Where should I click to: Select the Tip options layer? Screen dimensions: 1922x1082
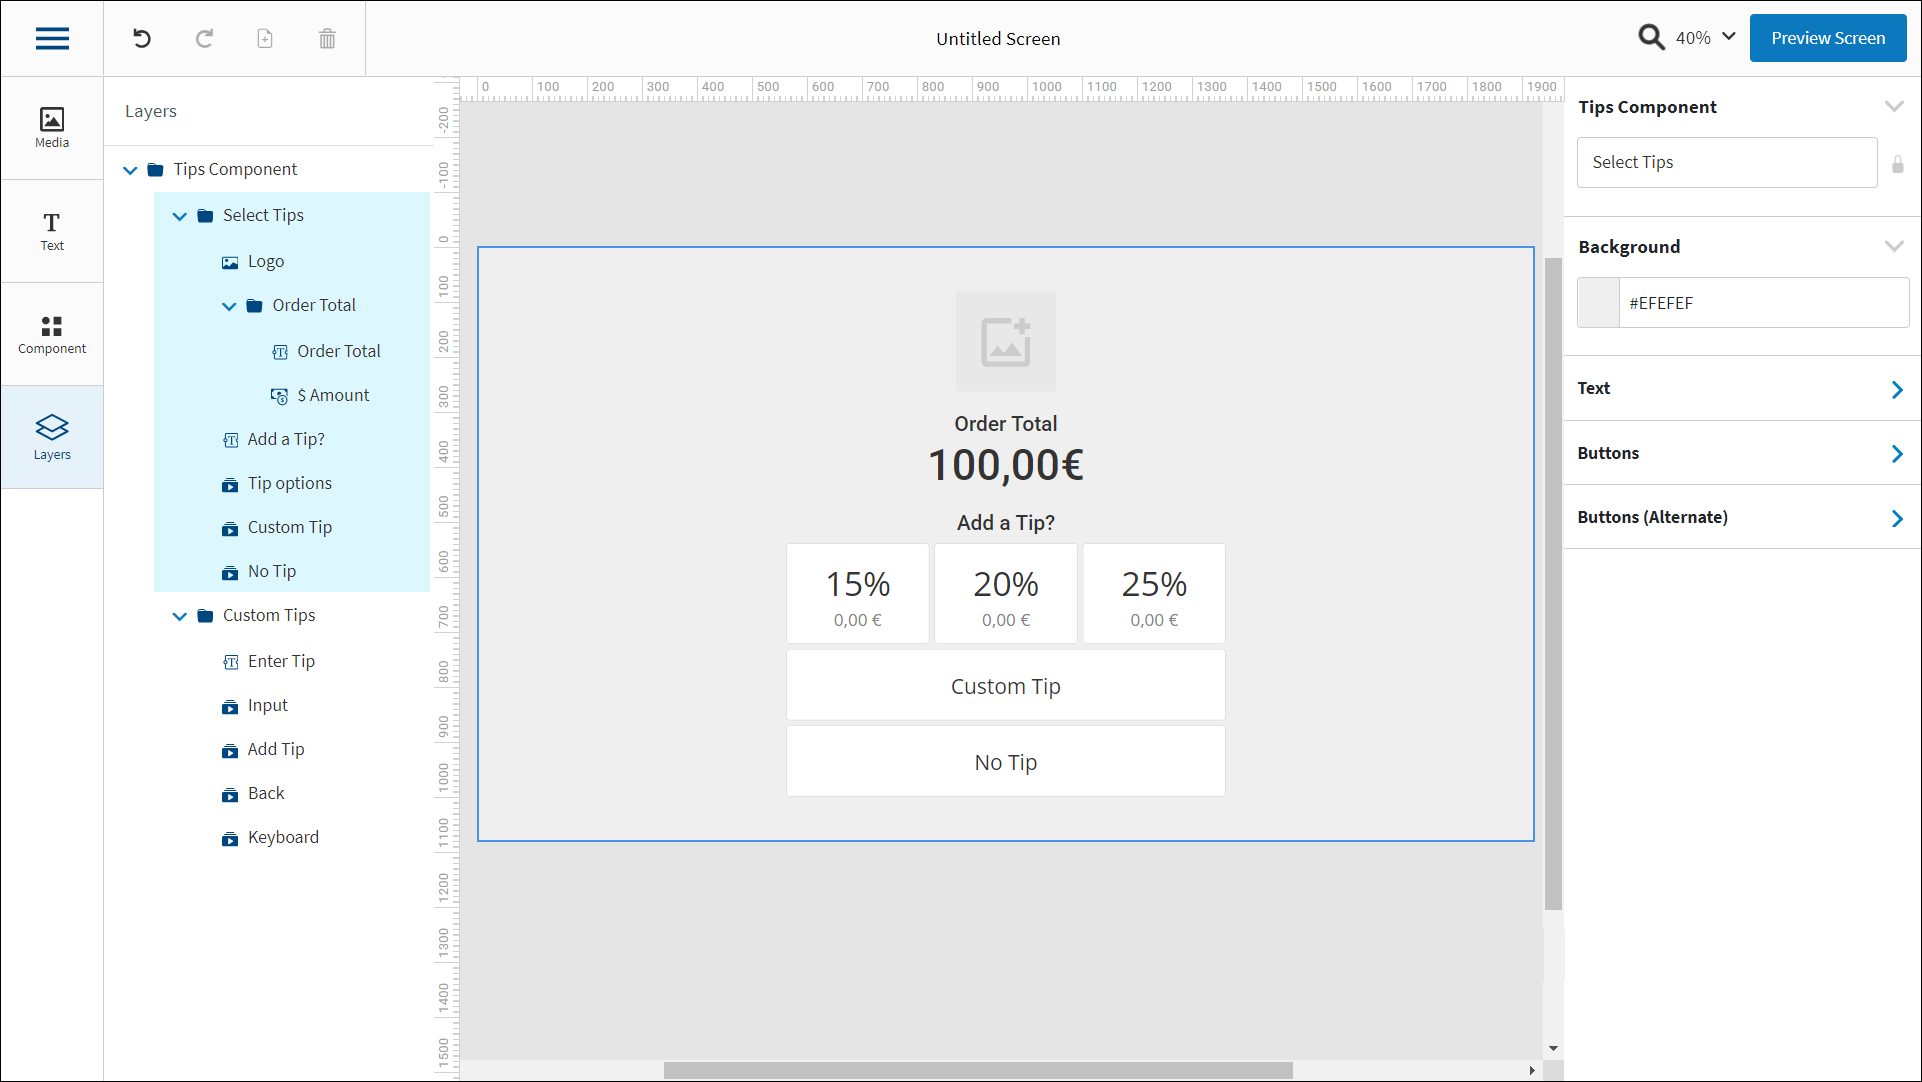[289, 484]
